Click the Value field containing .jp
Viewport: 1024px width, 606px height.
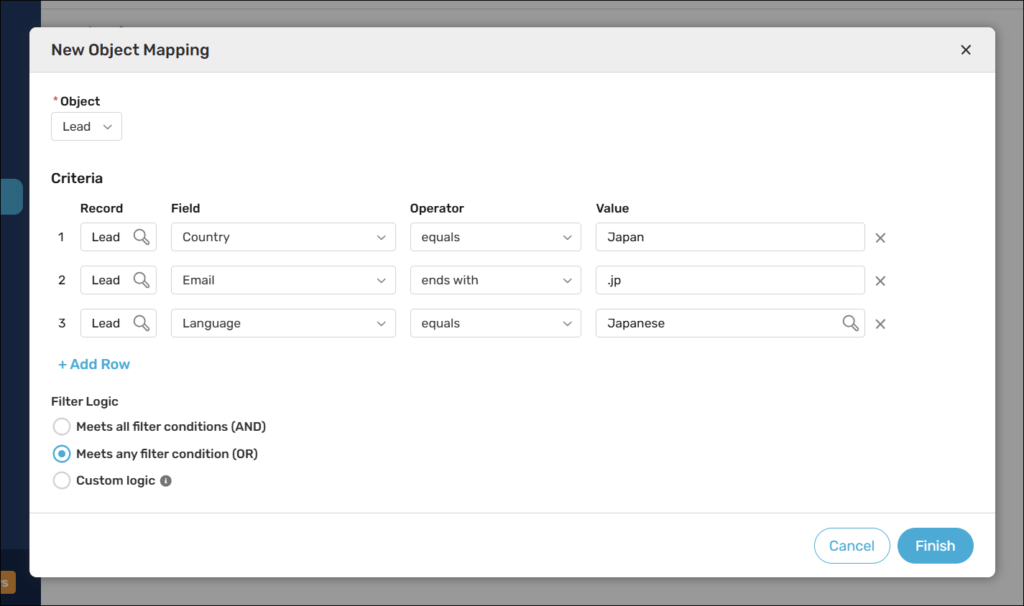(x=730, y=280)
